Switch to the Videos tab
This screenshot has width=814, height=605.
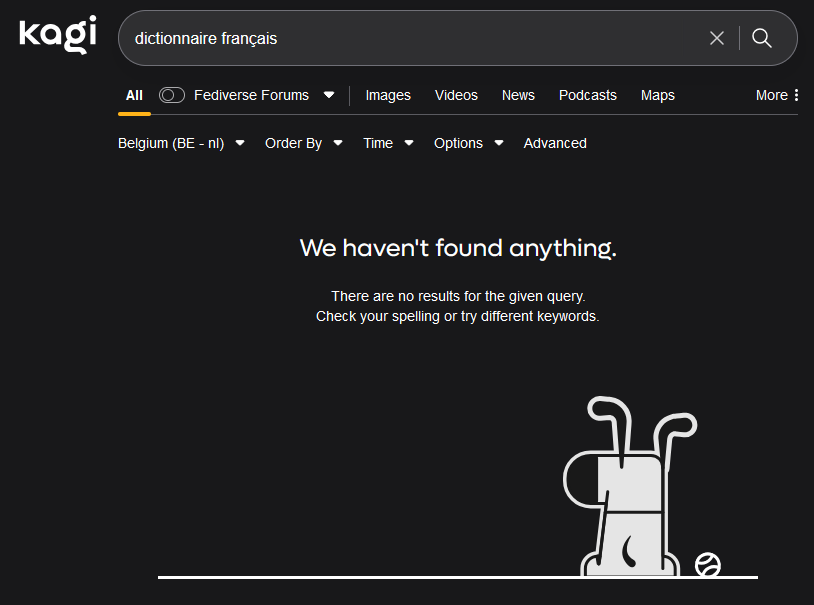pyautogui.click(x=456, y=95)
